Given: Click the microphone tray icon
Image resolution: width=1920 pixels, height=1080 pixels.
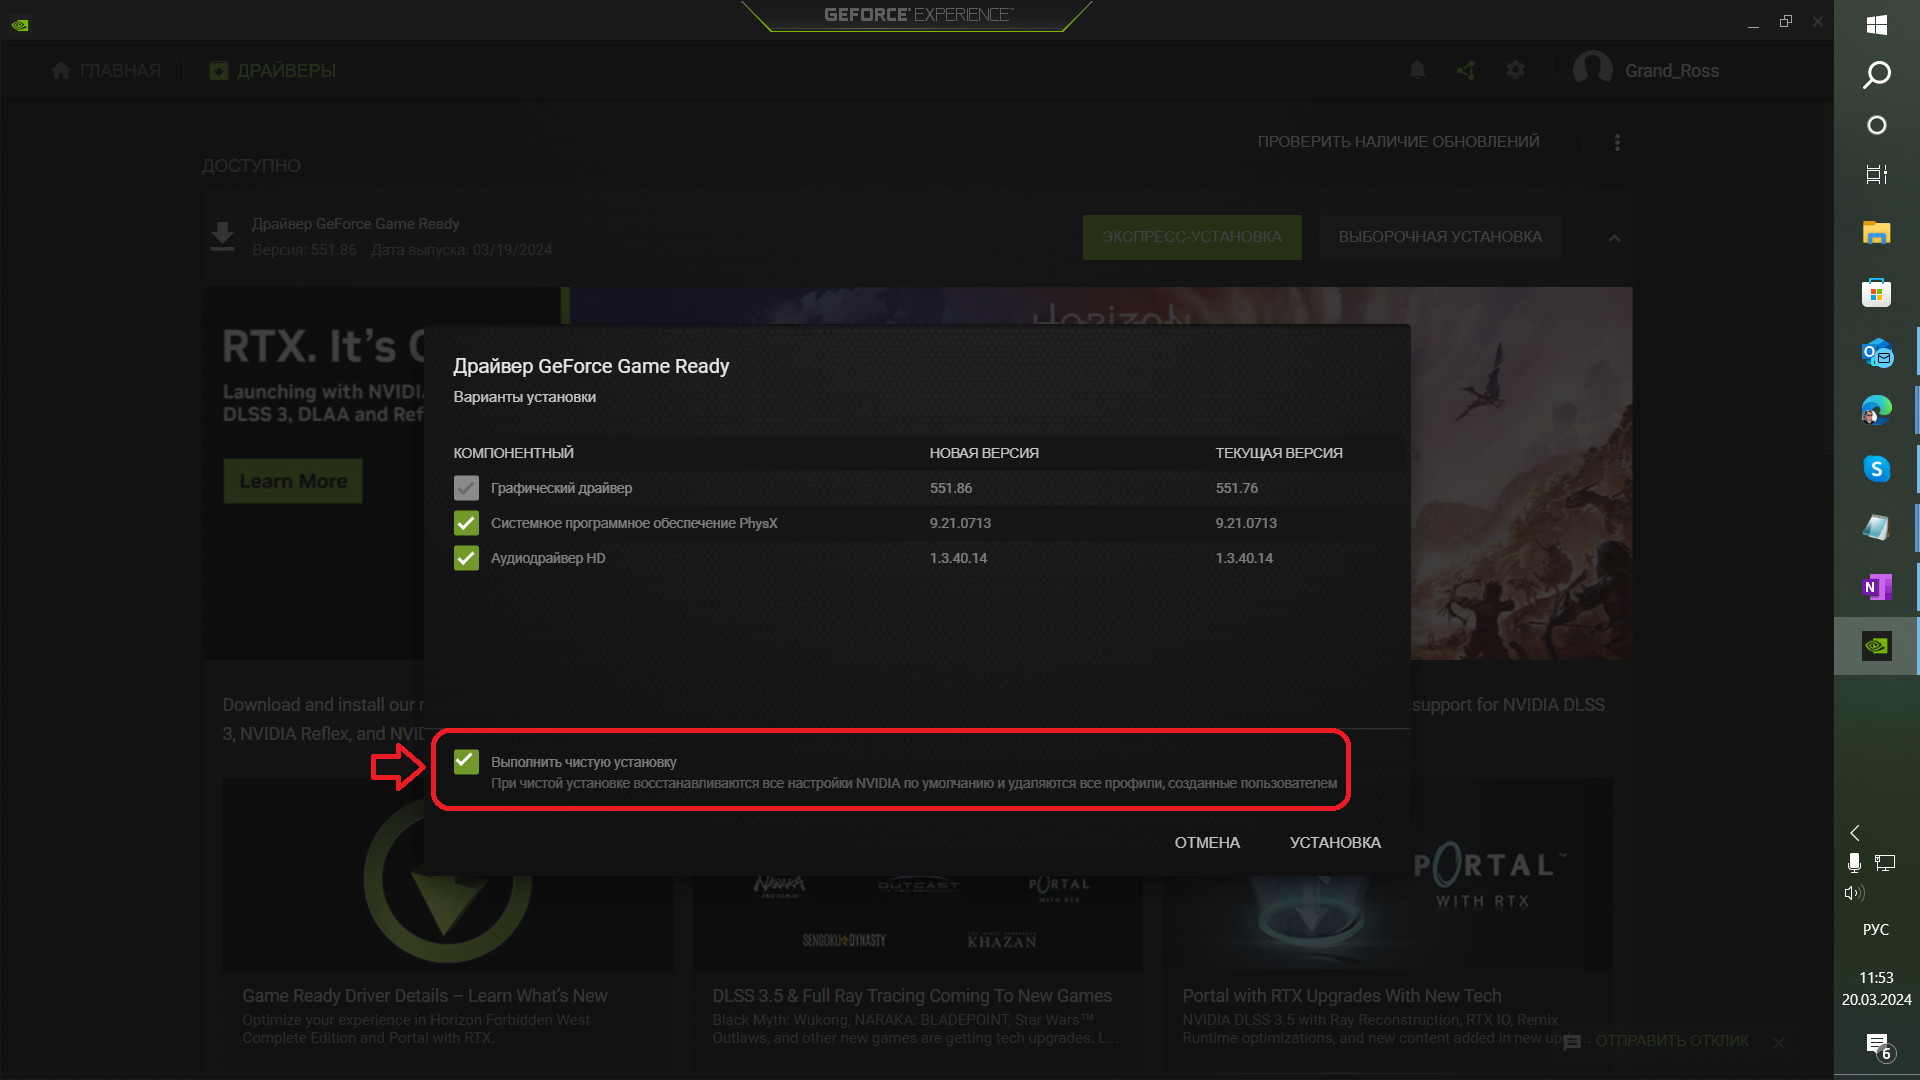Looking at the screenshot, I should pyautogui.click(x=1854, y=862).
